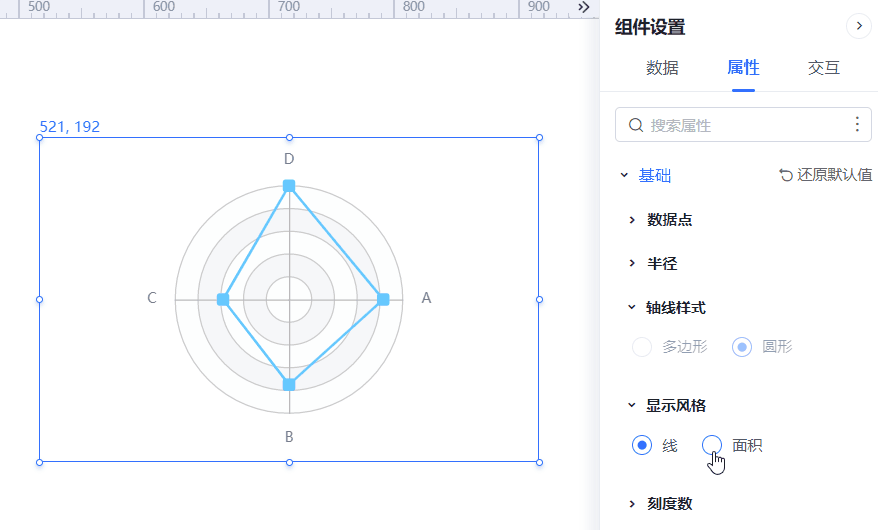This screenshot has width=878, height=530.
Task: Select the 面积 display style radio
Action: coord(712,445)
